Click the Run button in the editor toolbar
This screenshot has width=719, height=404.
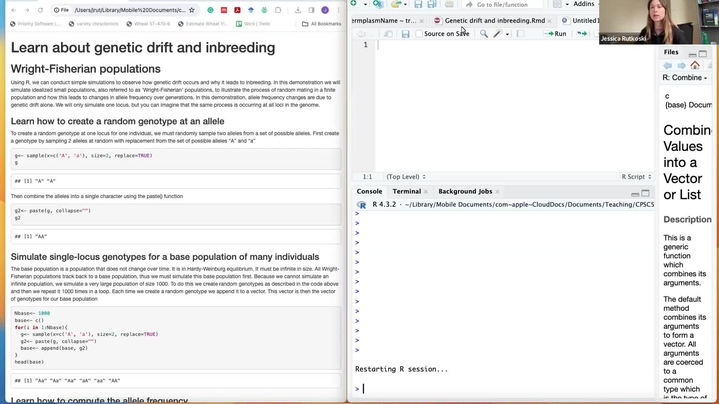[555, 34]
